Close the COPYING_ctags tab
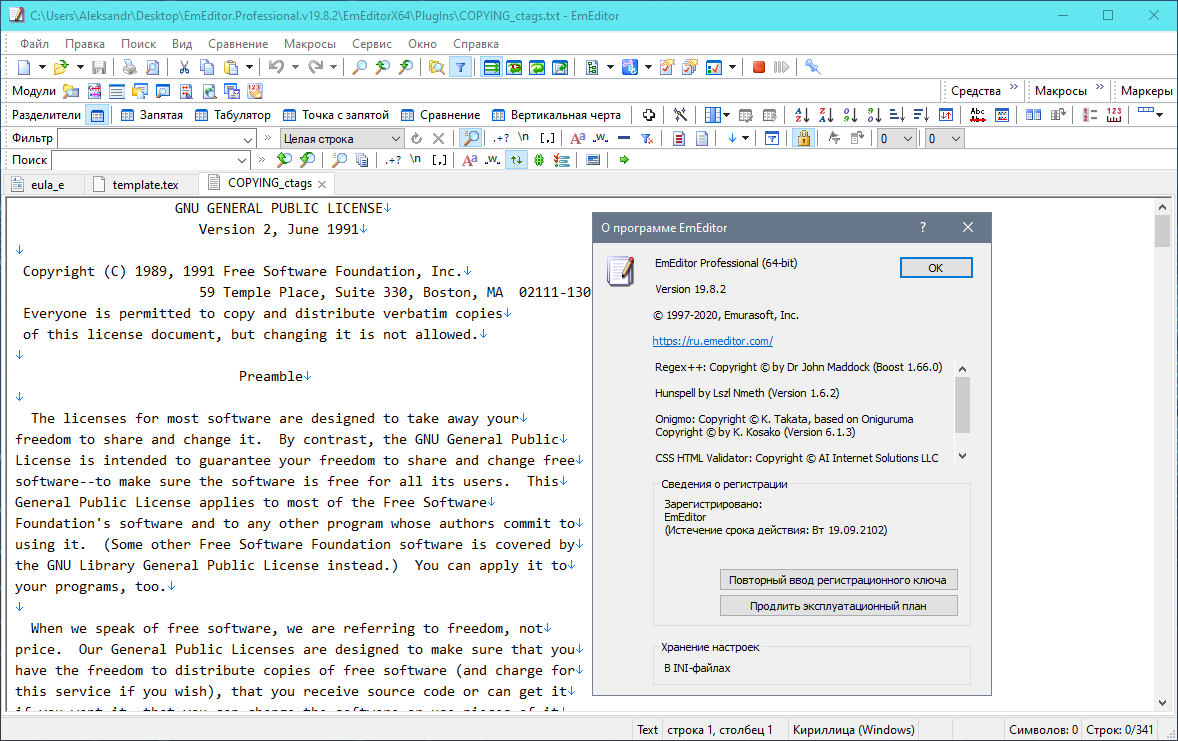1178x741 pixels. pyautogui.click(x=322, y=184)
